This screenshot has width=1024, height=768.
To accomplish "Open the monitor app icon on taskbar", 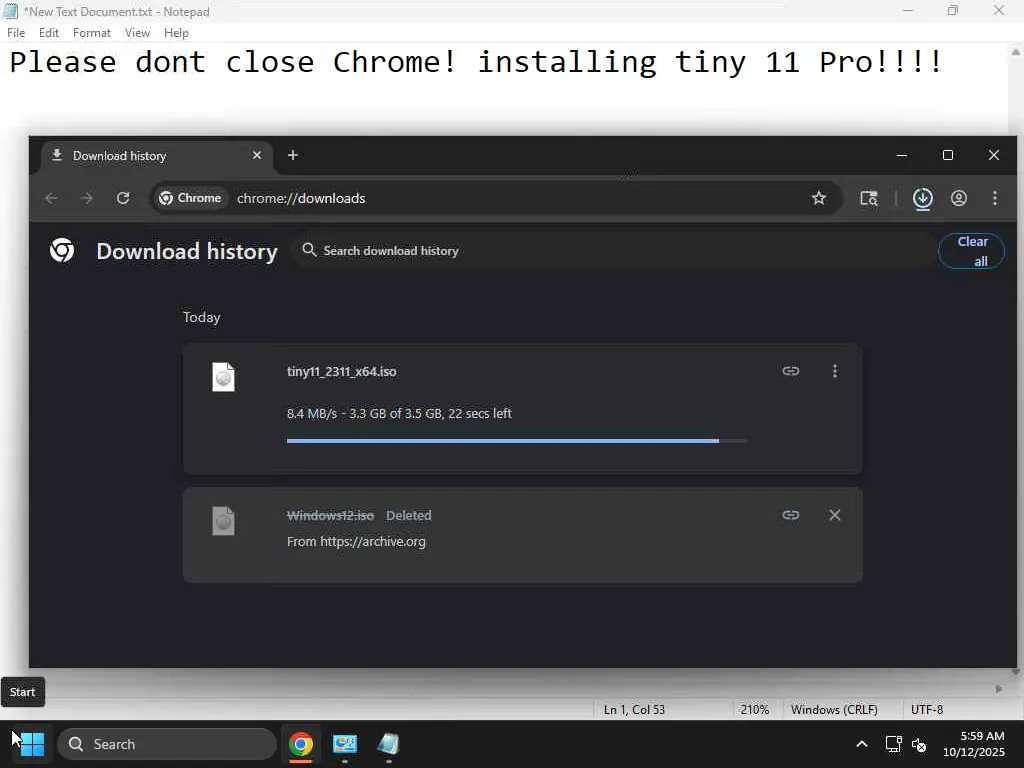I will click(345, 744).
